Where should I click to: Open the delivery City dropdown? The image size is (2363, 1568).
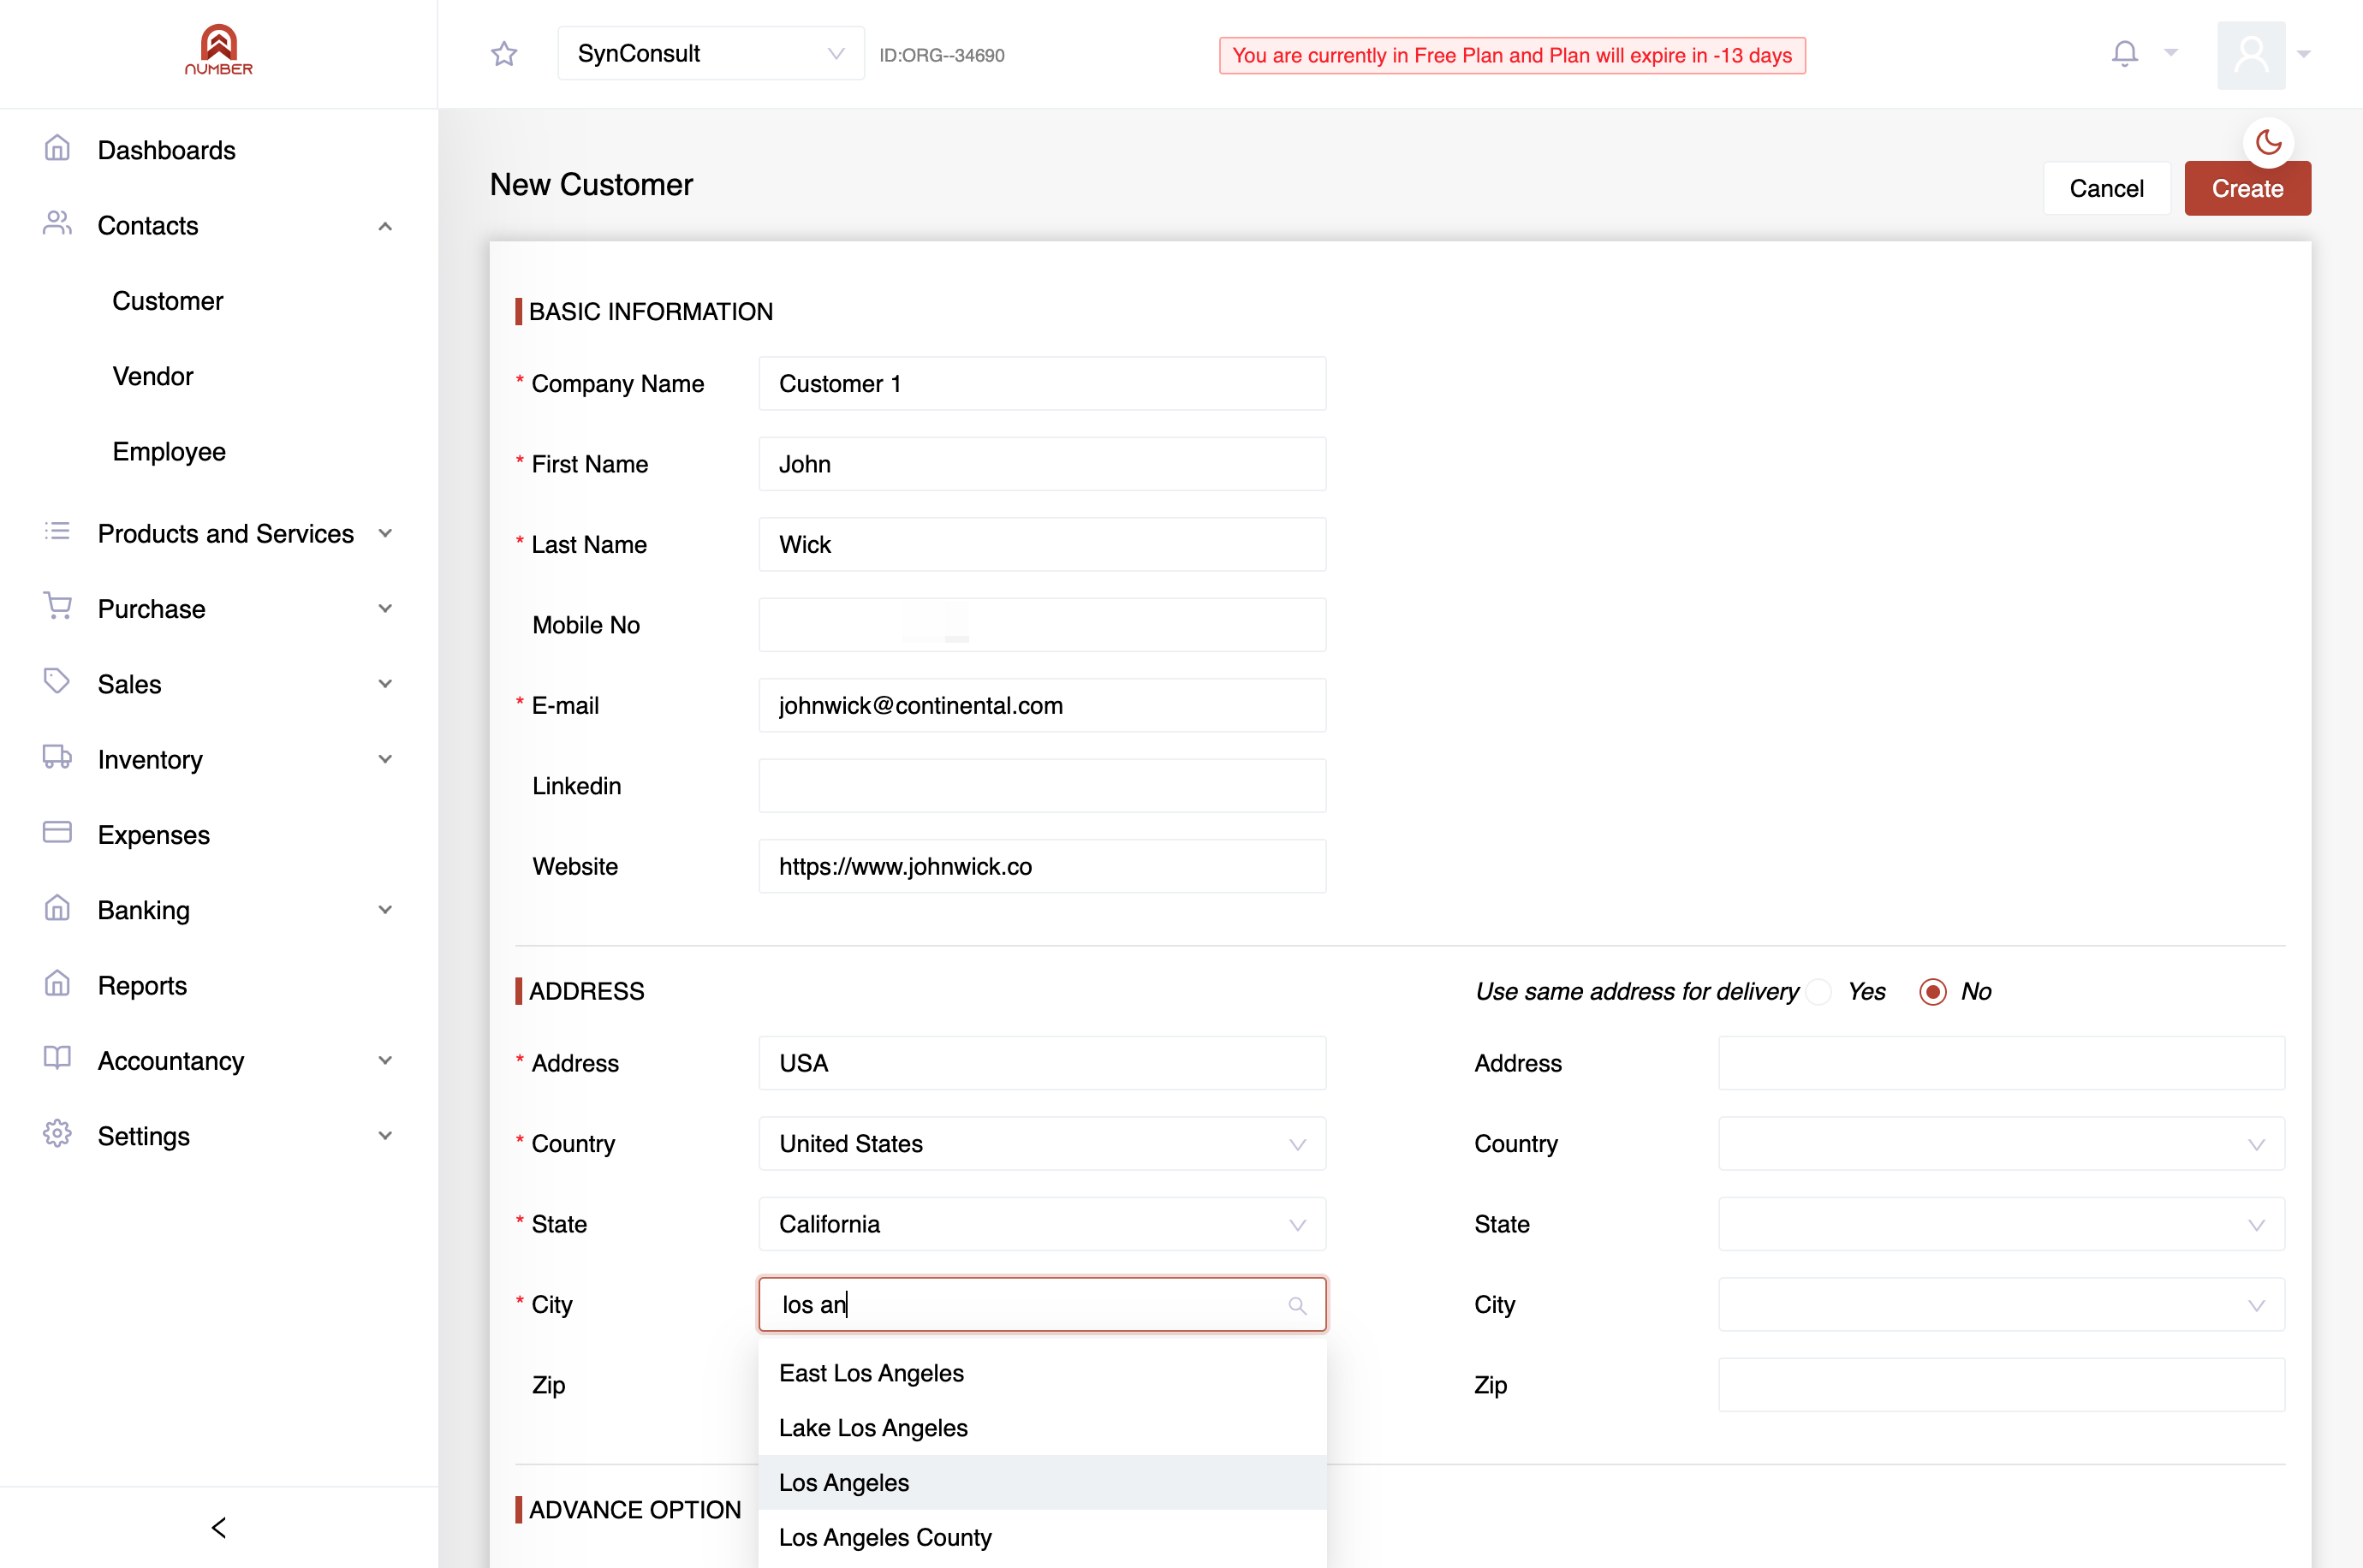(x=2001, y=1305)
